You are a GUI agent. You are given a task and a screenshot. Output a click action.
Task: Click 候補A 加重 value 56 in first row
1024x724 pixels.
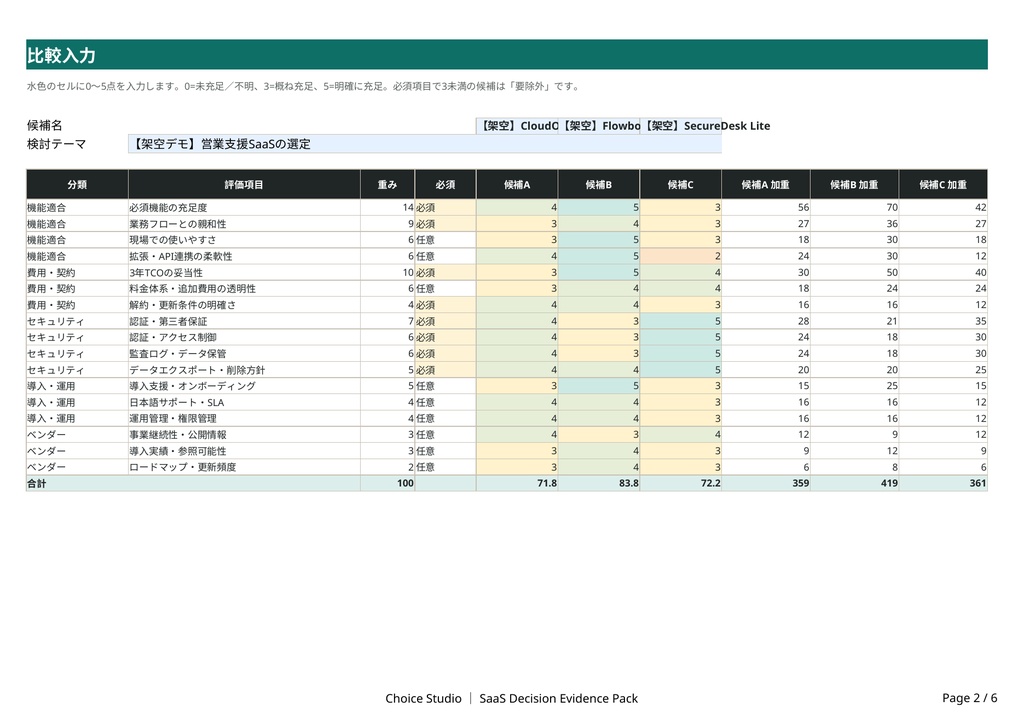pos(766,208)
